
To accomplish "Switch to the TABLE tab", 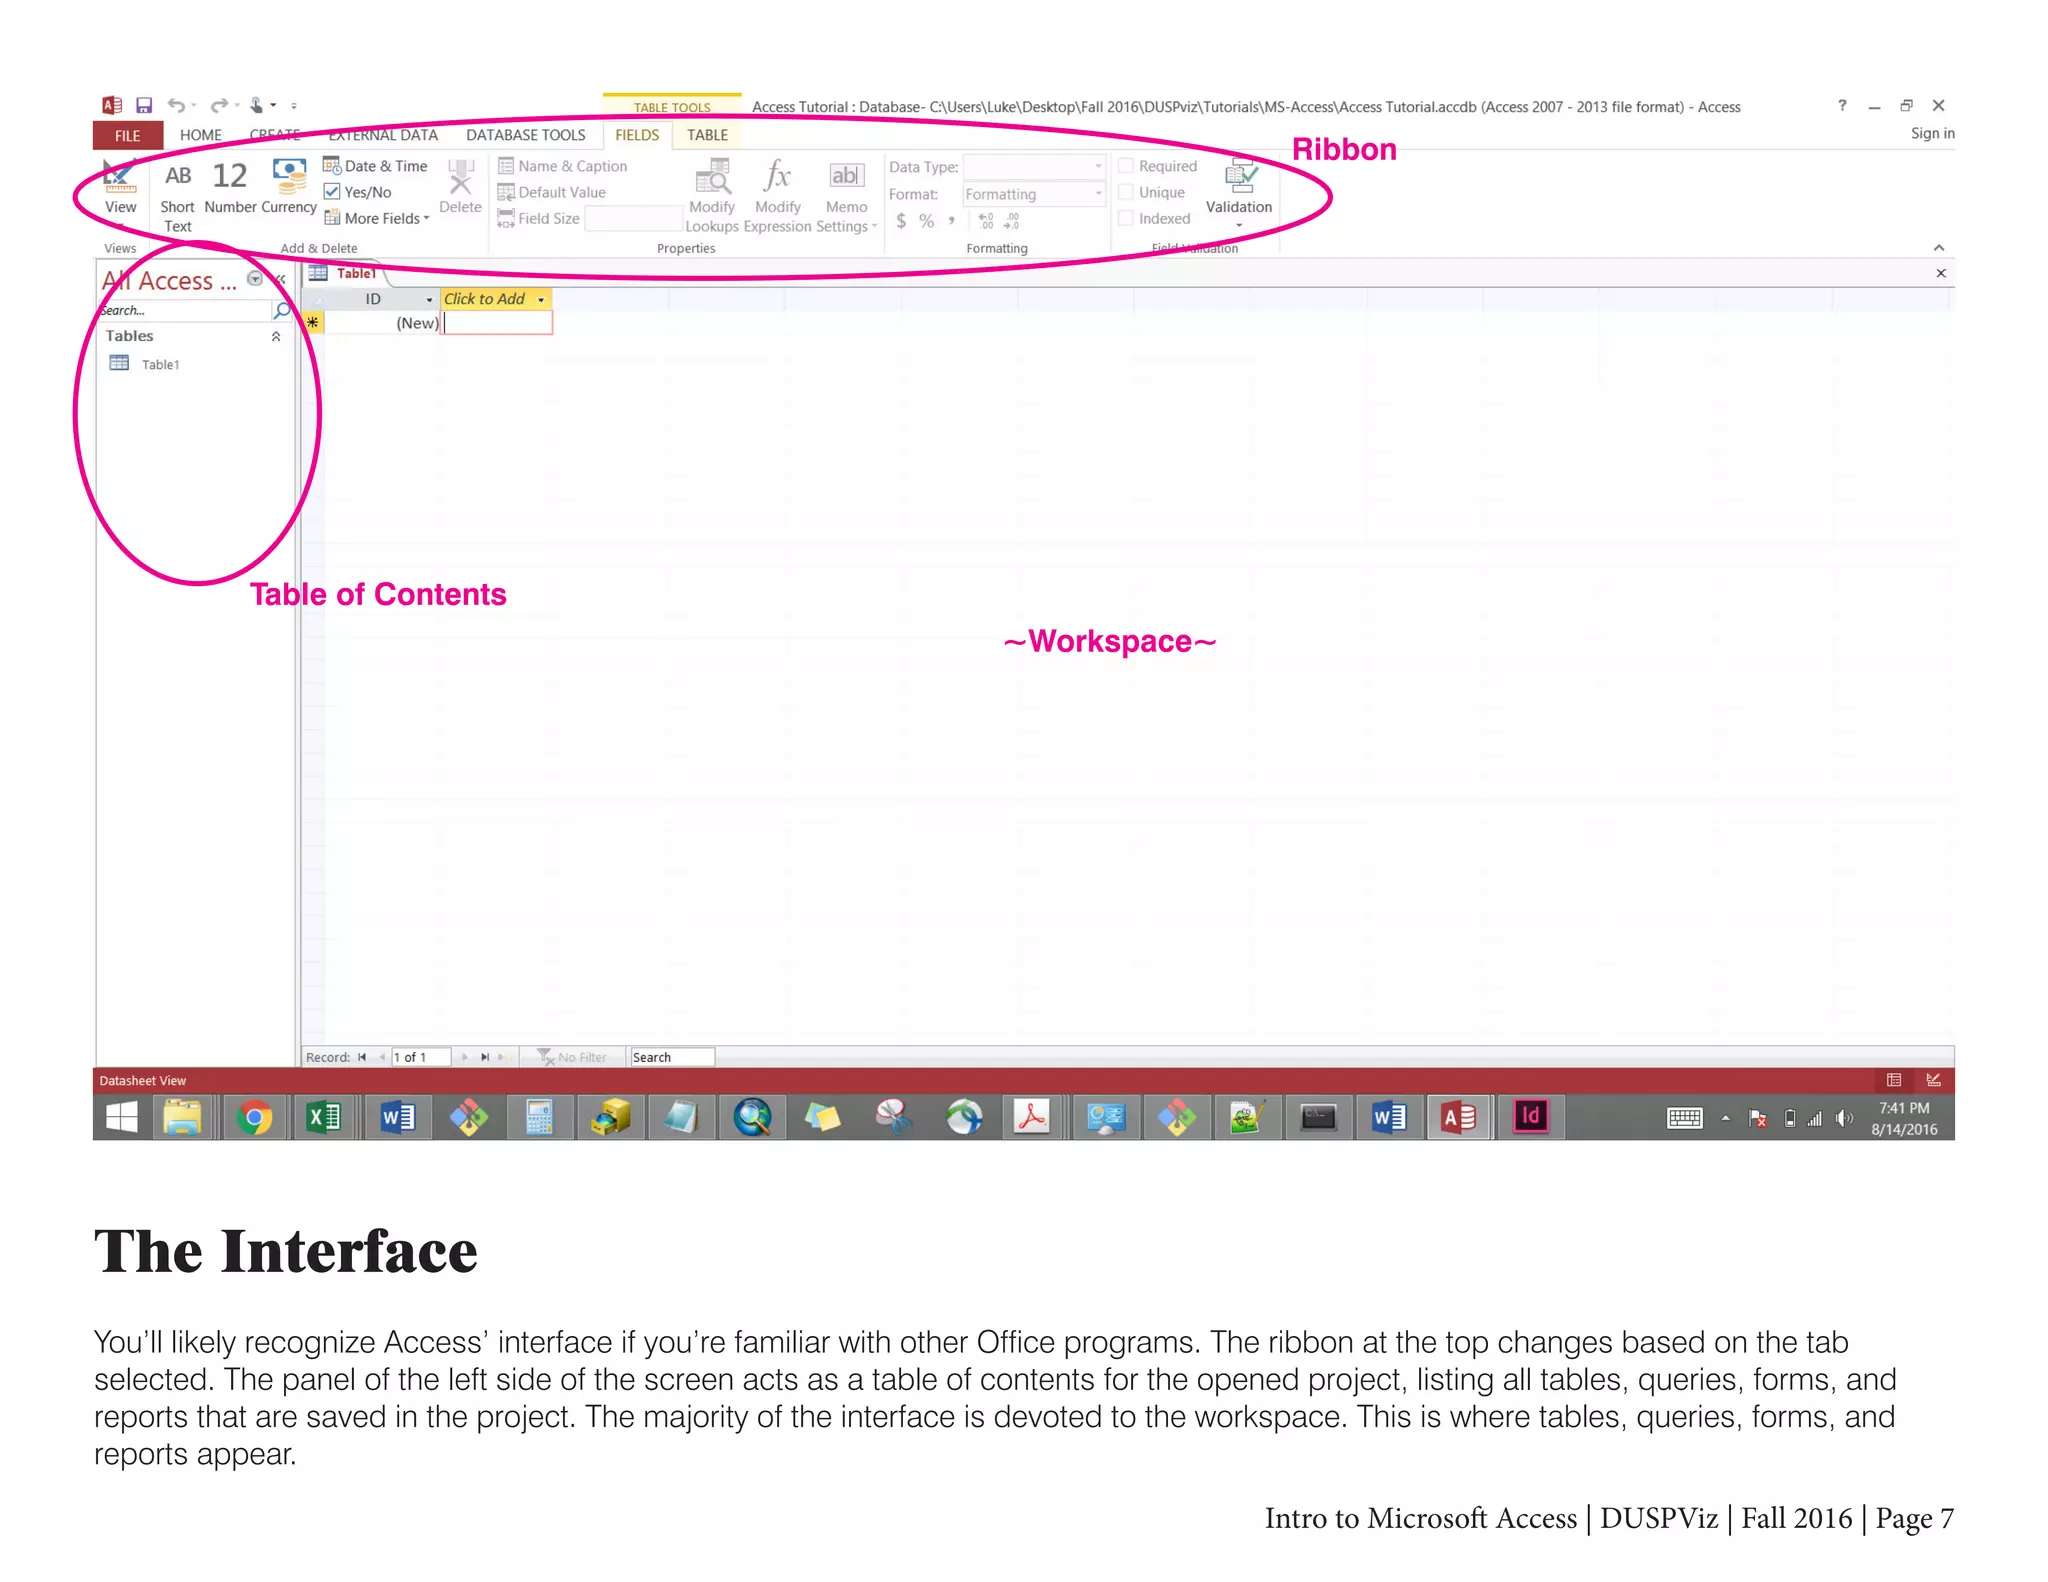I will [x=707, y=135].
